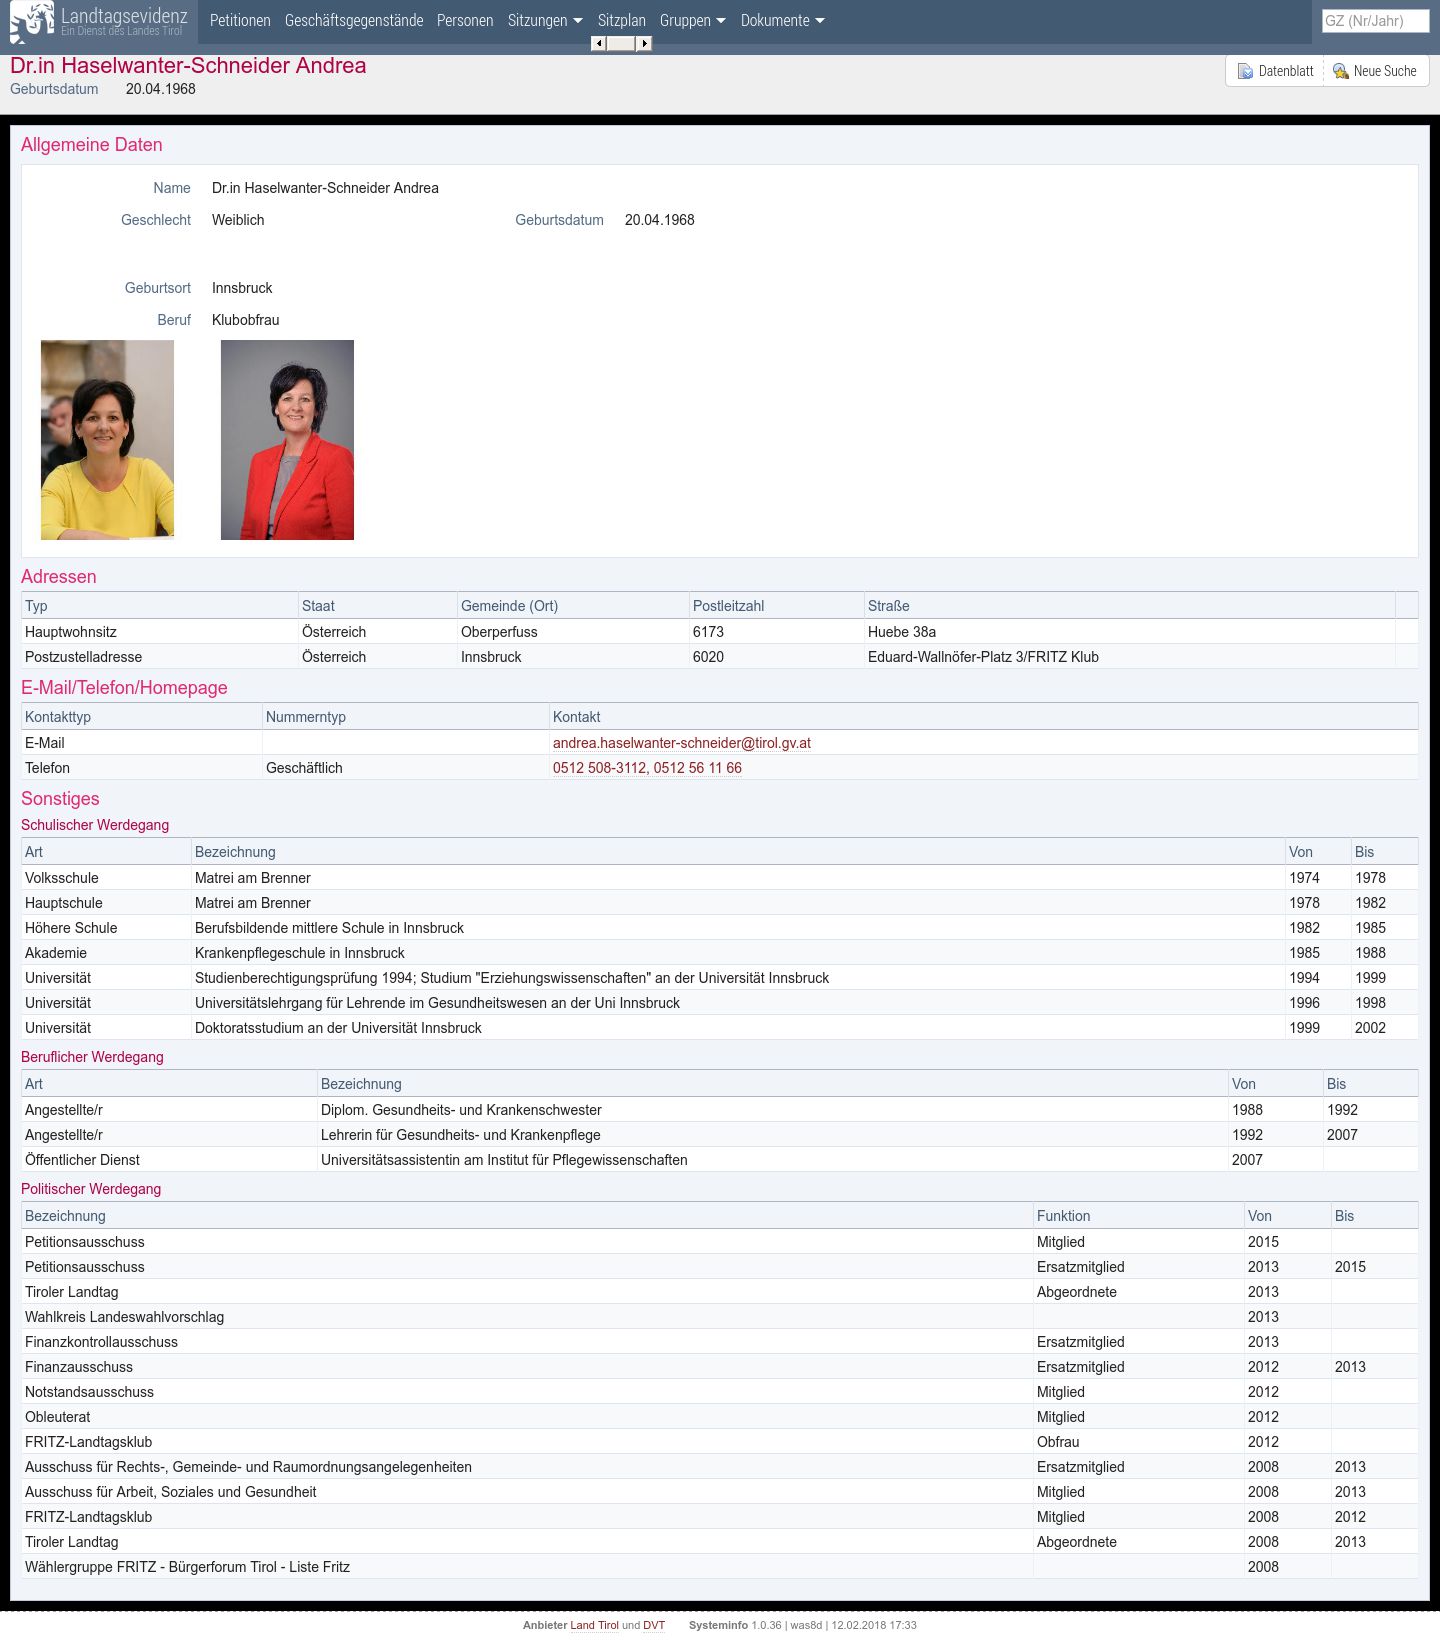
Task: Open Geschäftsgegenstände in the navbar
Action: 354,20
